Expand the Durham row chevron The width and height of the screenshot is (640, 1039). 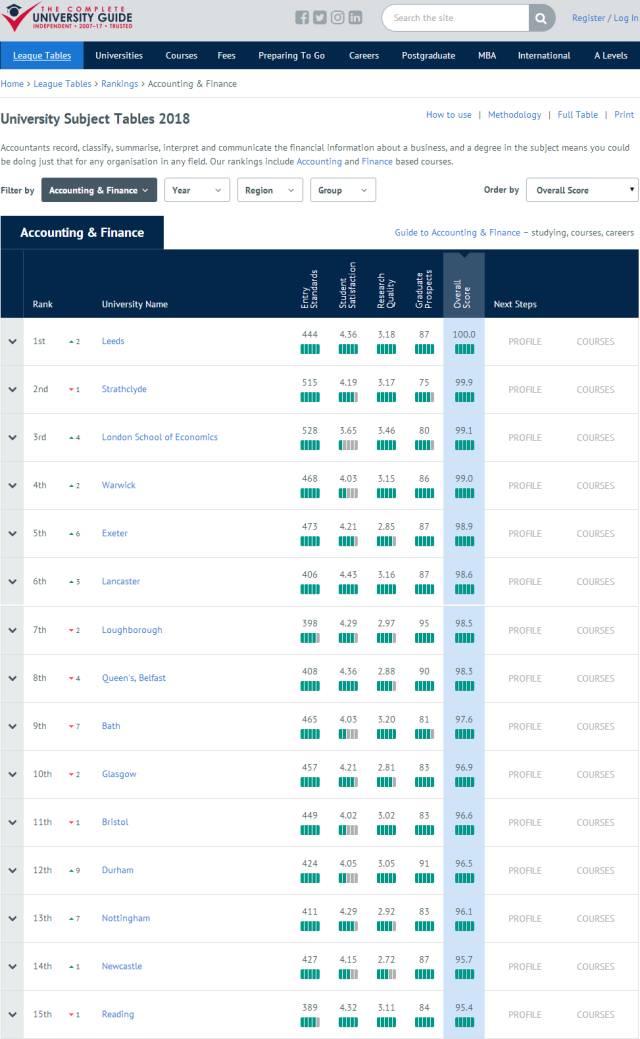point(12,870)
